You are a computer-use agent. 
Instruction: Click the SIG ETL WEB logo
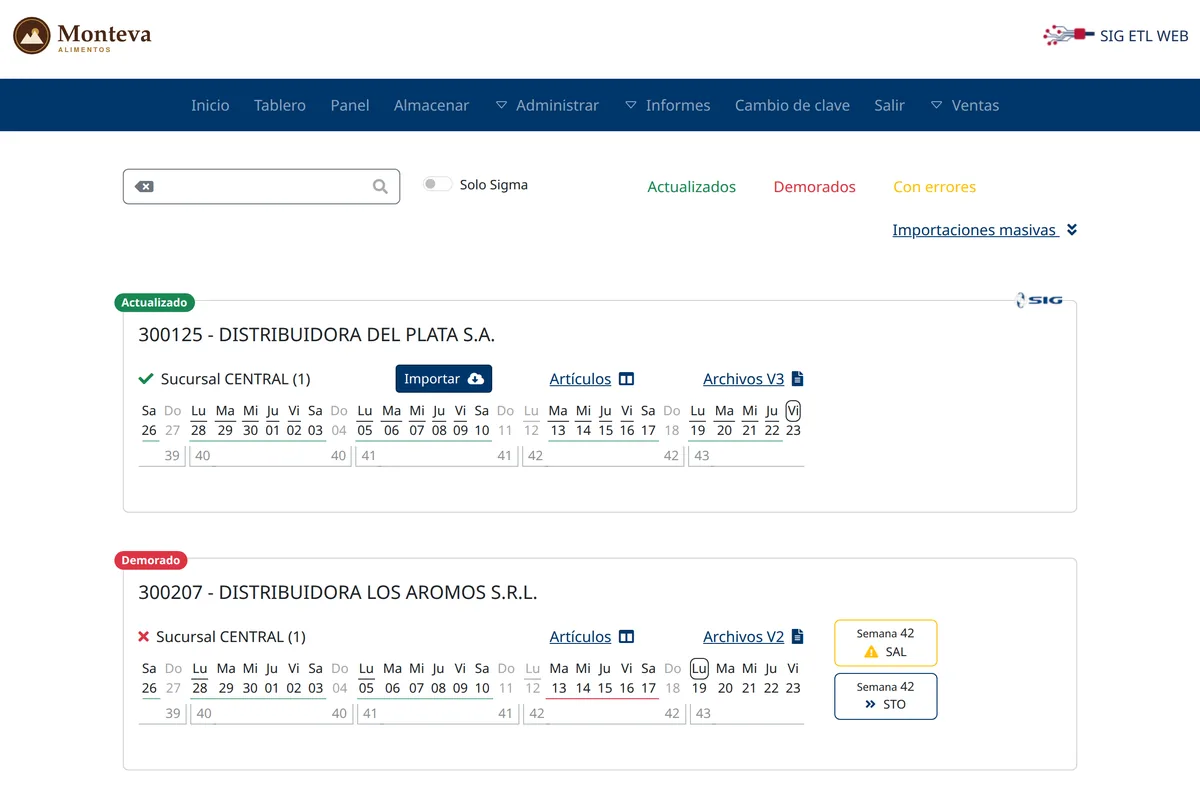[1116, 35]
